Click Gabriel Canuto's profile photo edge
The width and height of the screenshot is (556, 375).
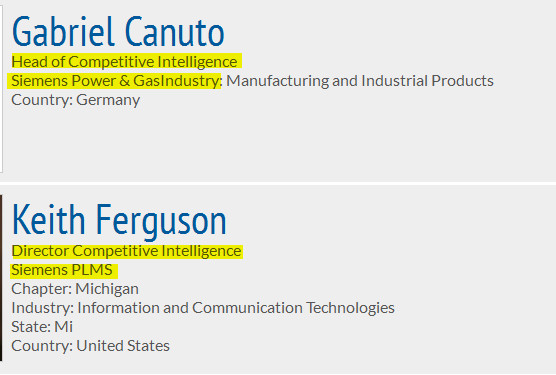coord(1,89)
